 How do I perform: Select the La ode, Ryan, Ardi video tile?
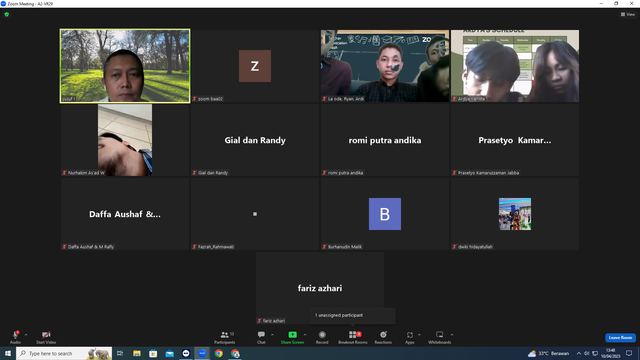(x=384, y=66)
